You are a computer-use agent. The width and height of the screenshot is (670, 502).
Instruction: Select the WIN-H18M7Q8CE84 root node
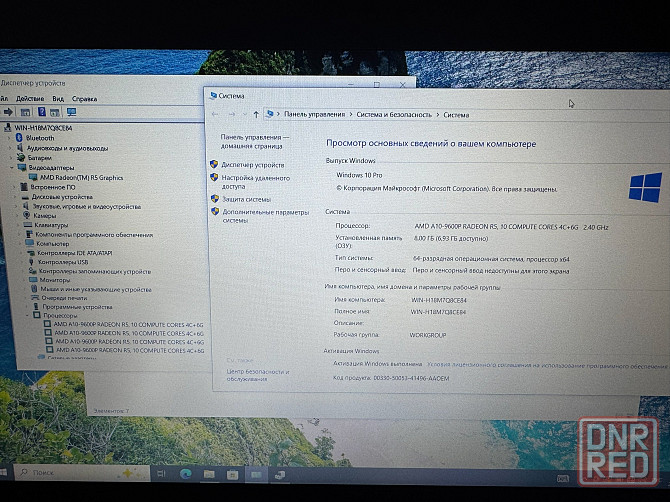pyautogui.click(x=43, y=128)
